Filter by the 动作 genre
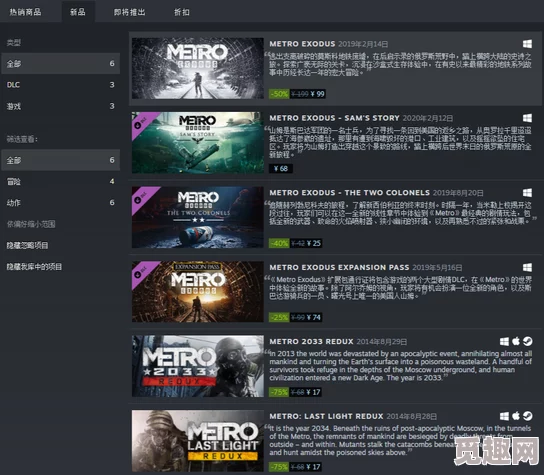 point(61,203)
